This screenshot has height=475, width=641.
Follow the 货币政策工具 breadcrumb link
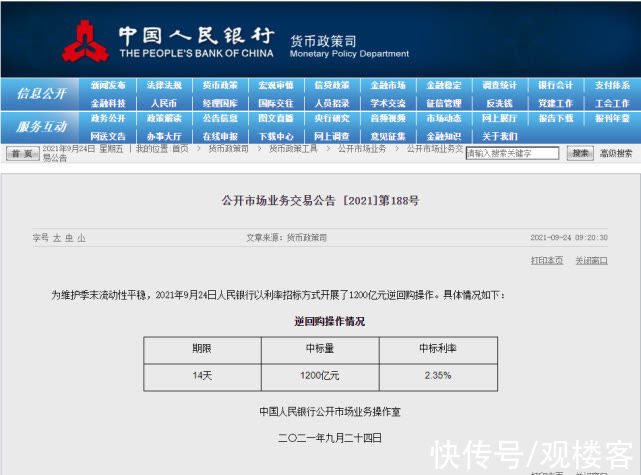tap(293, 149)
